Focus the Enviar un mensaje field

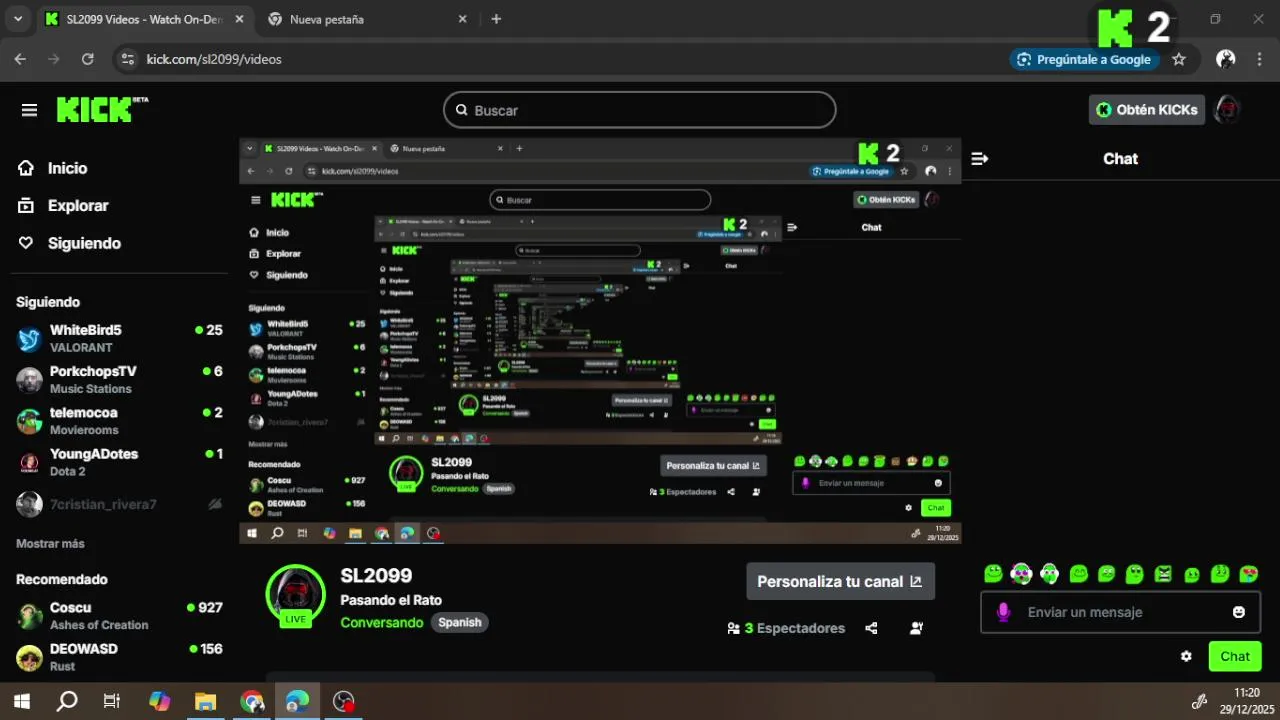click(x=1120, y=612)
